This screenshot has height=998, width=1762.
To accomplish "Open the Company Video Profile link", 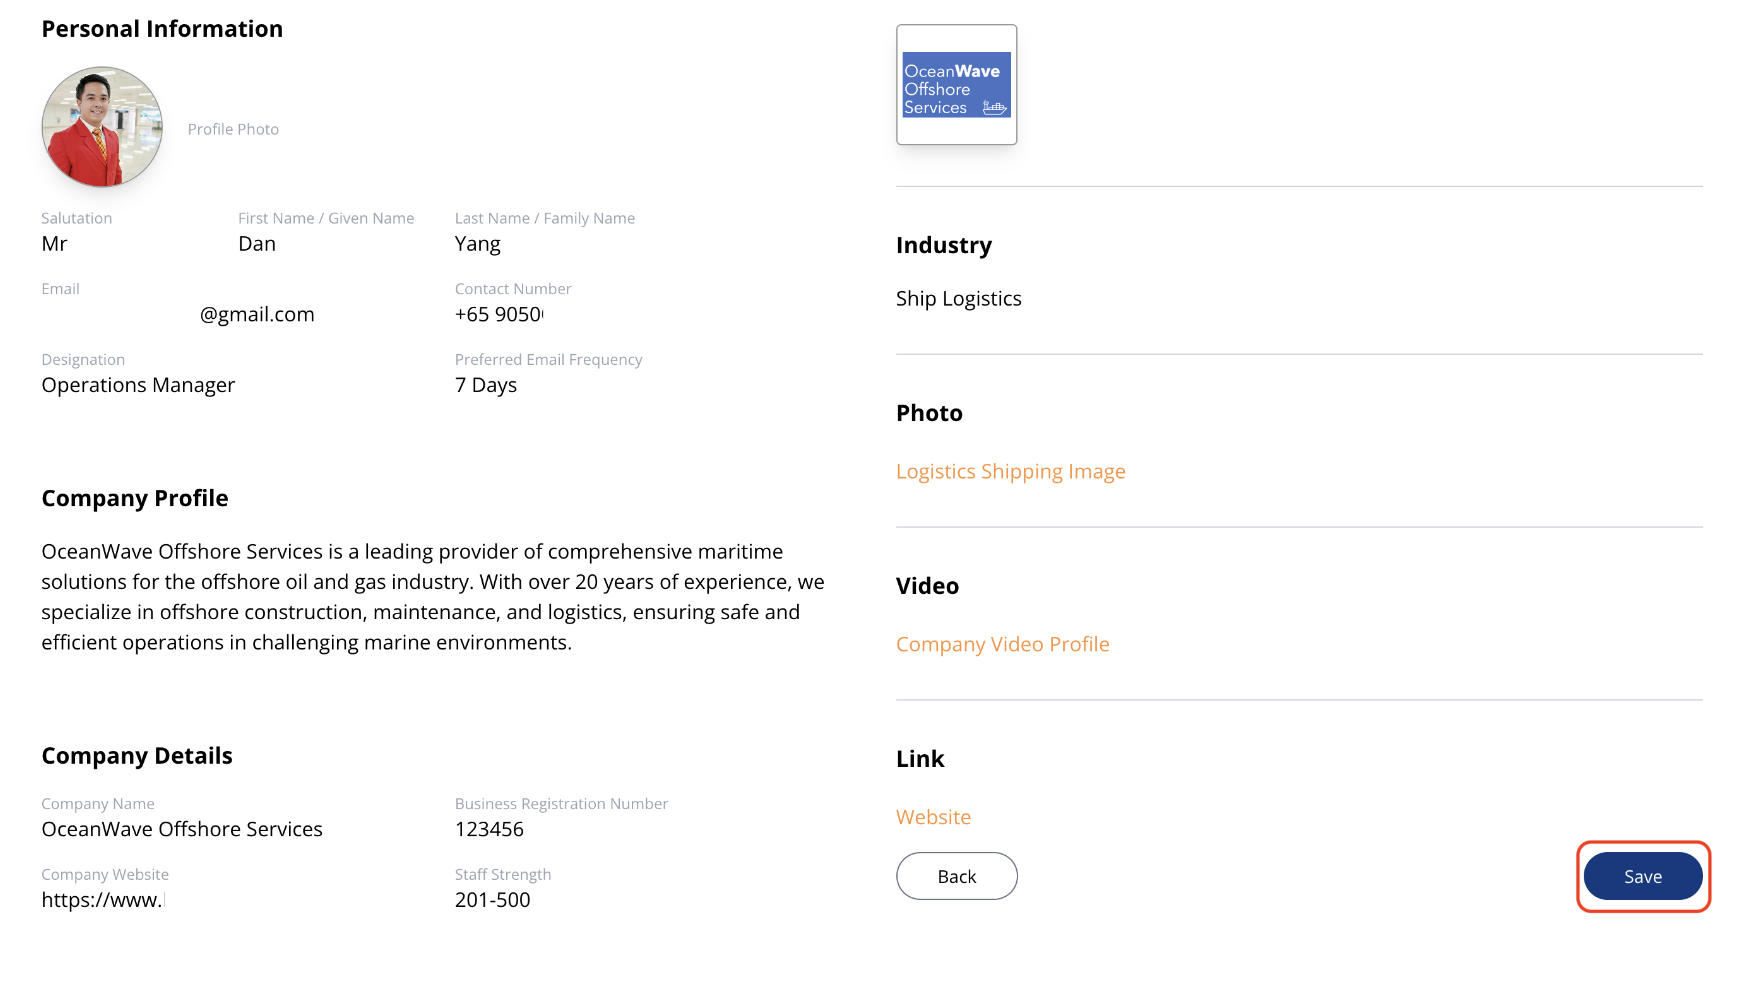I will 1003,644.
